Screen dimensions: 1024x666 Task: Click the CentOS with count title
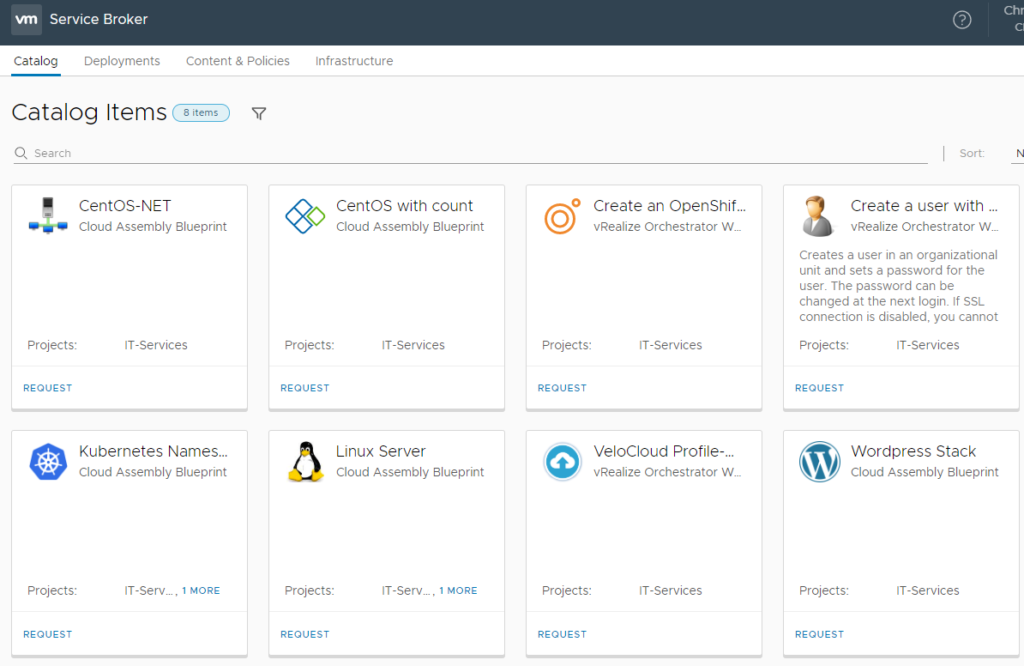pos(404,206)
